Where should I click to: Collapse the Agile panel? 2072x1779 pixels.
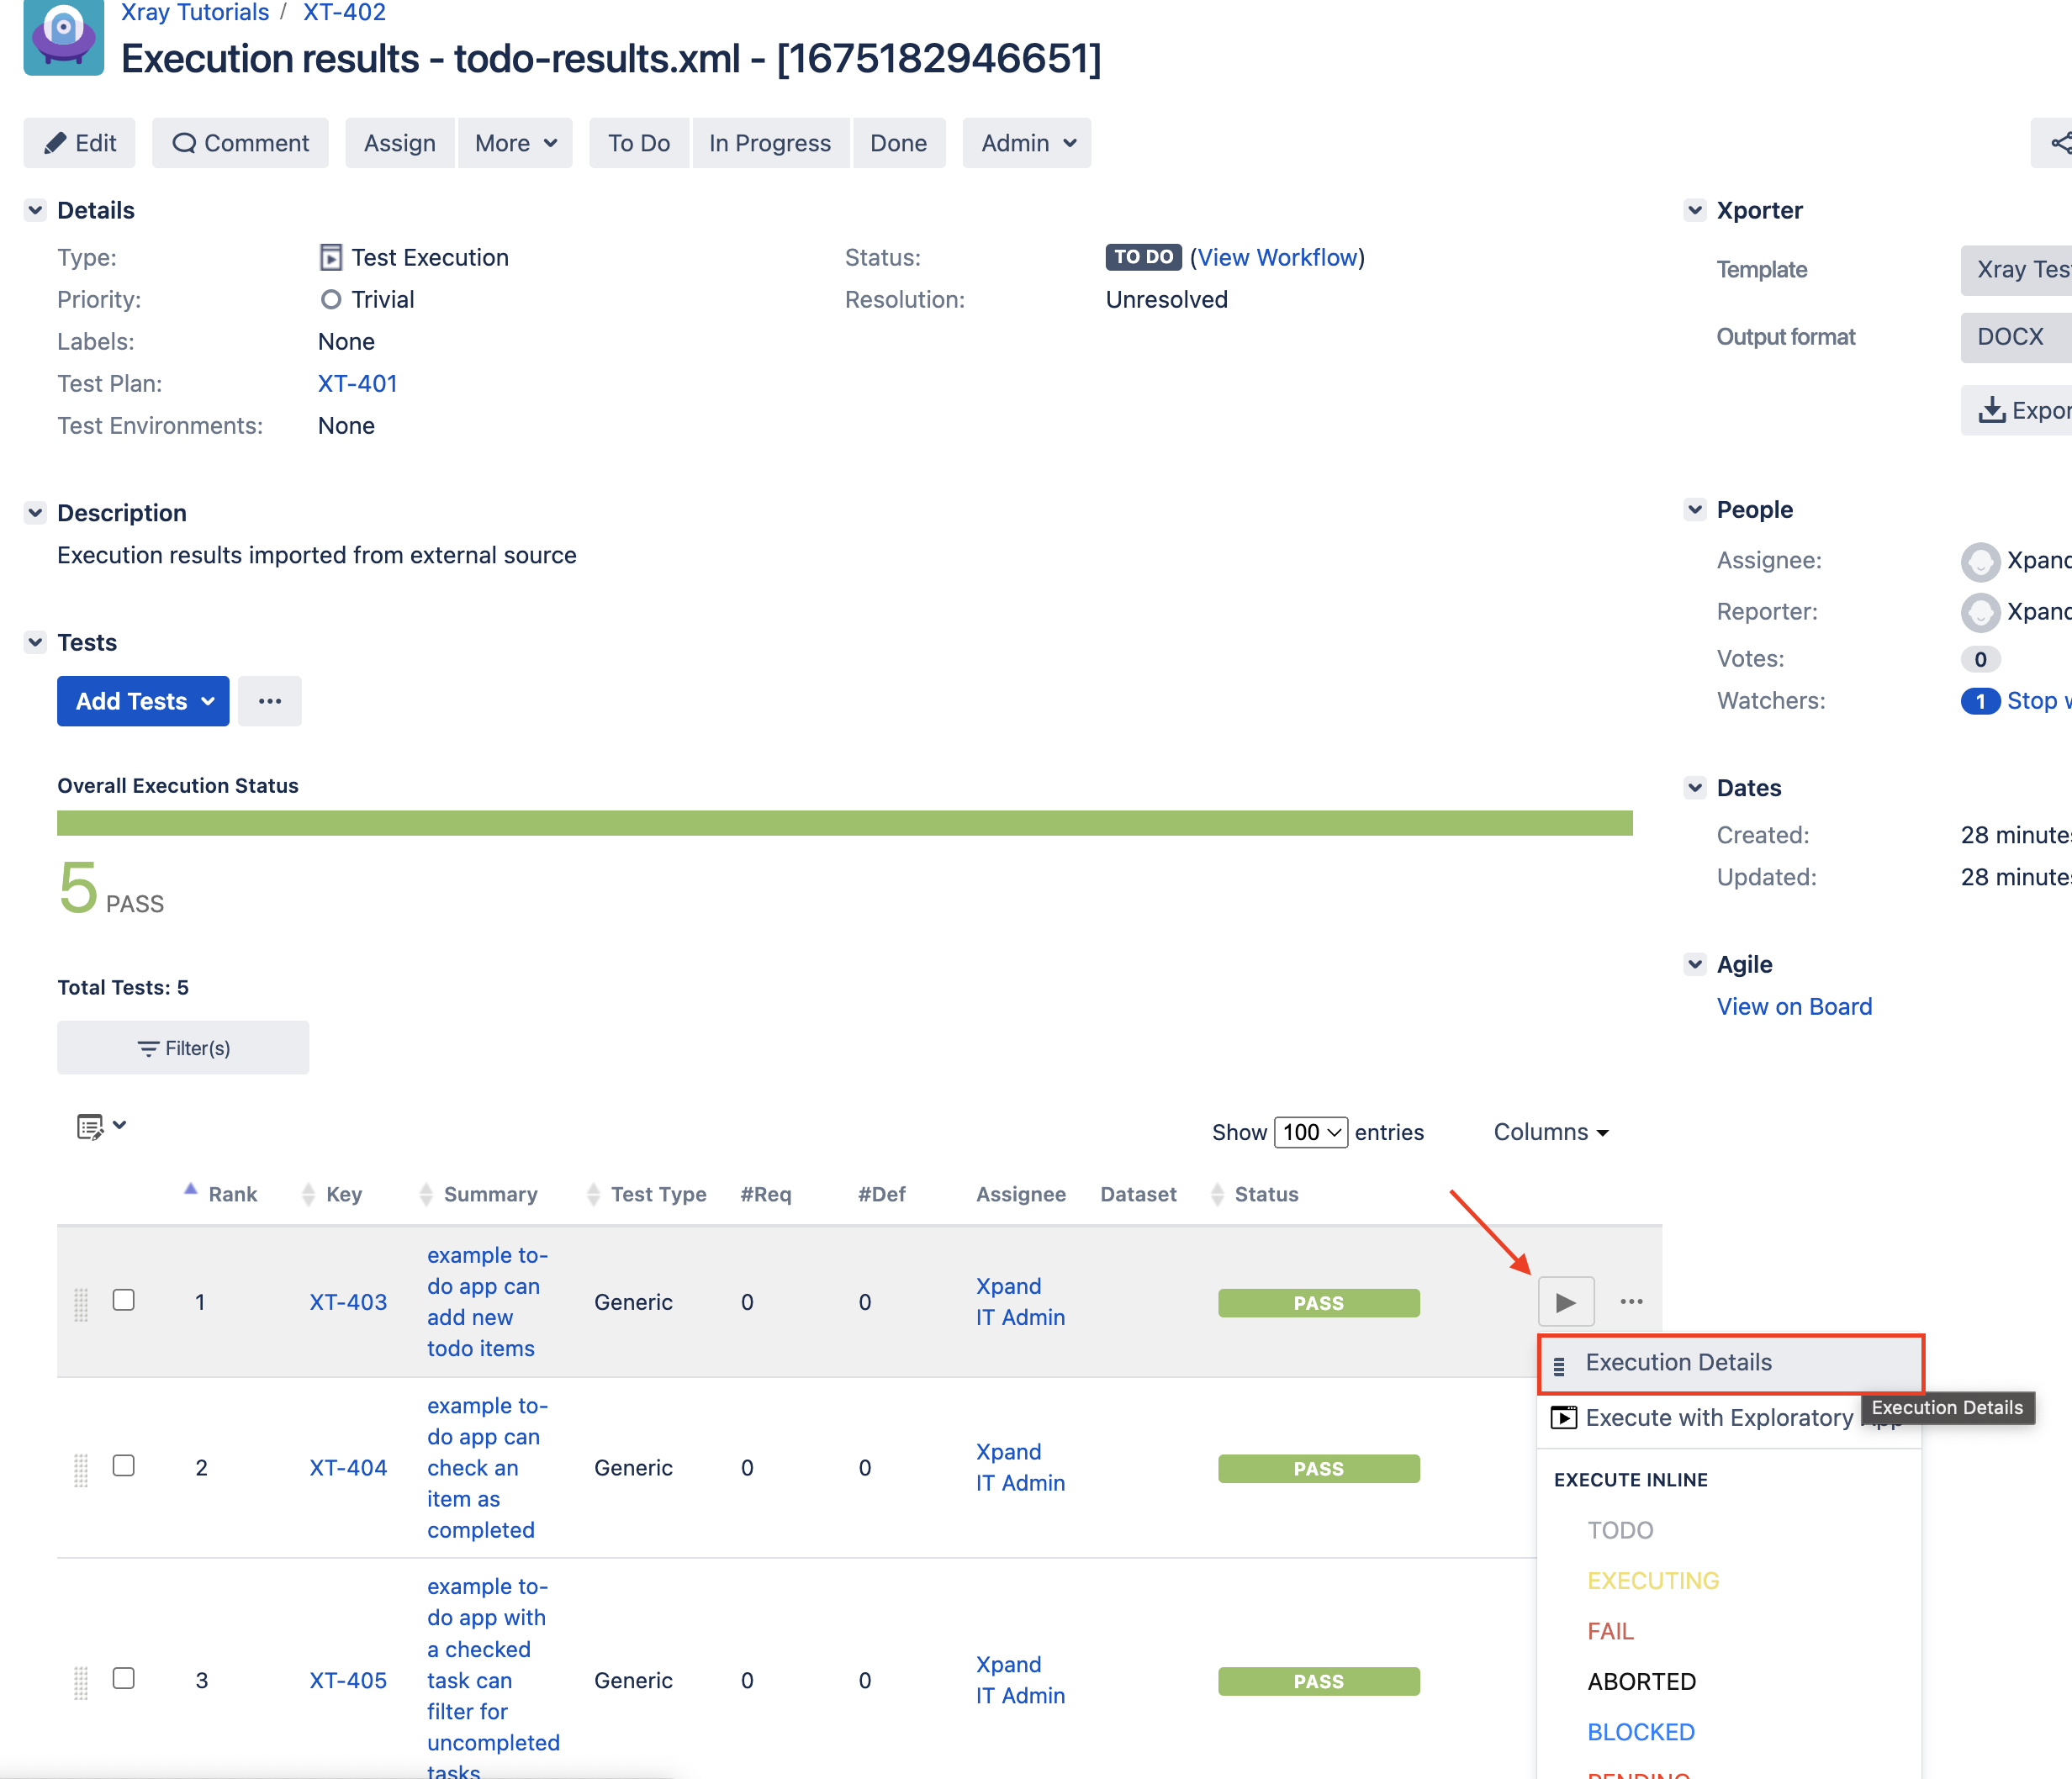click(1695, 965)
